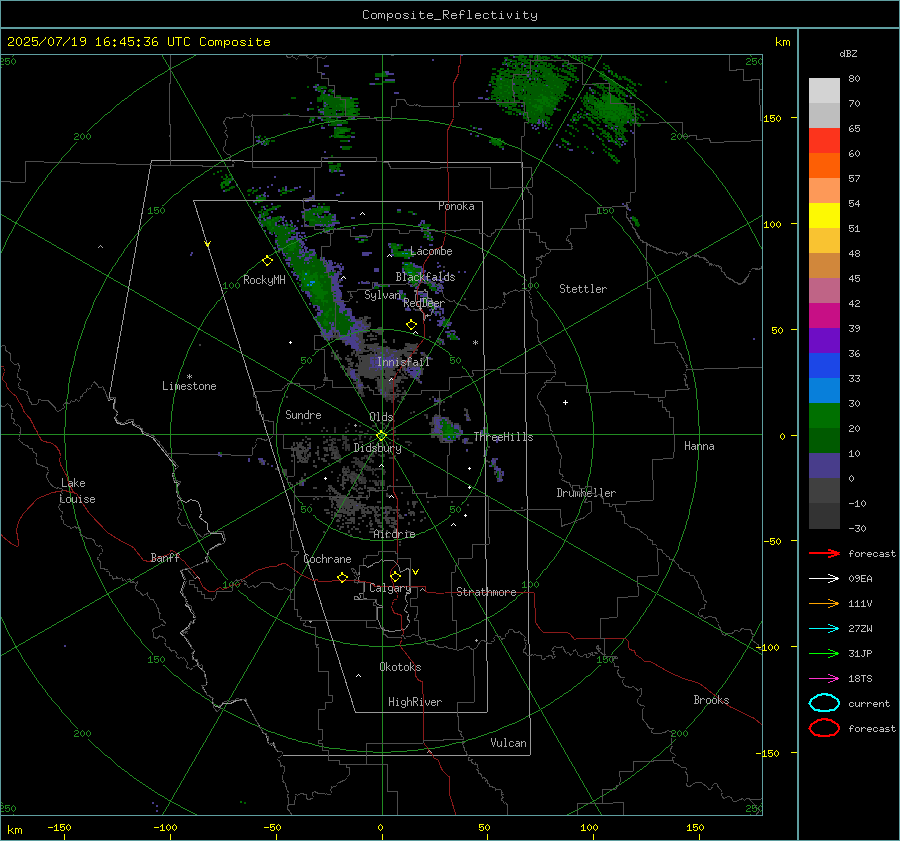Click the RedDeer city label
Screen dimensions: 900x841
[x=424, y=303]
